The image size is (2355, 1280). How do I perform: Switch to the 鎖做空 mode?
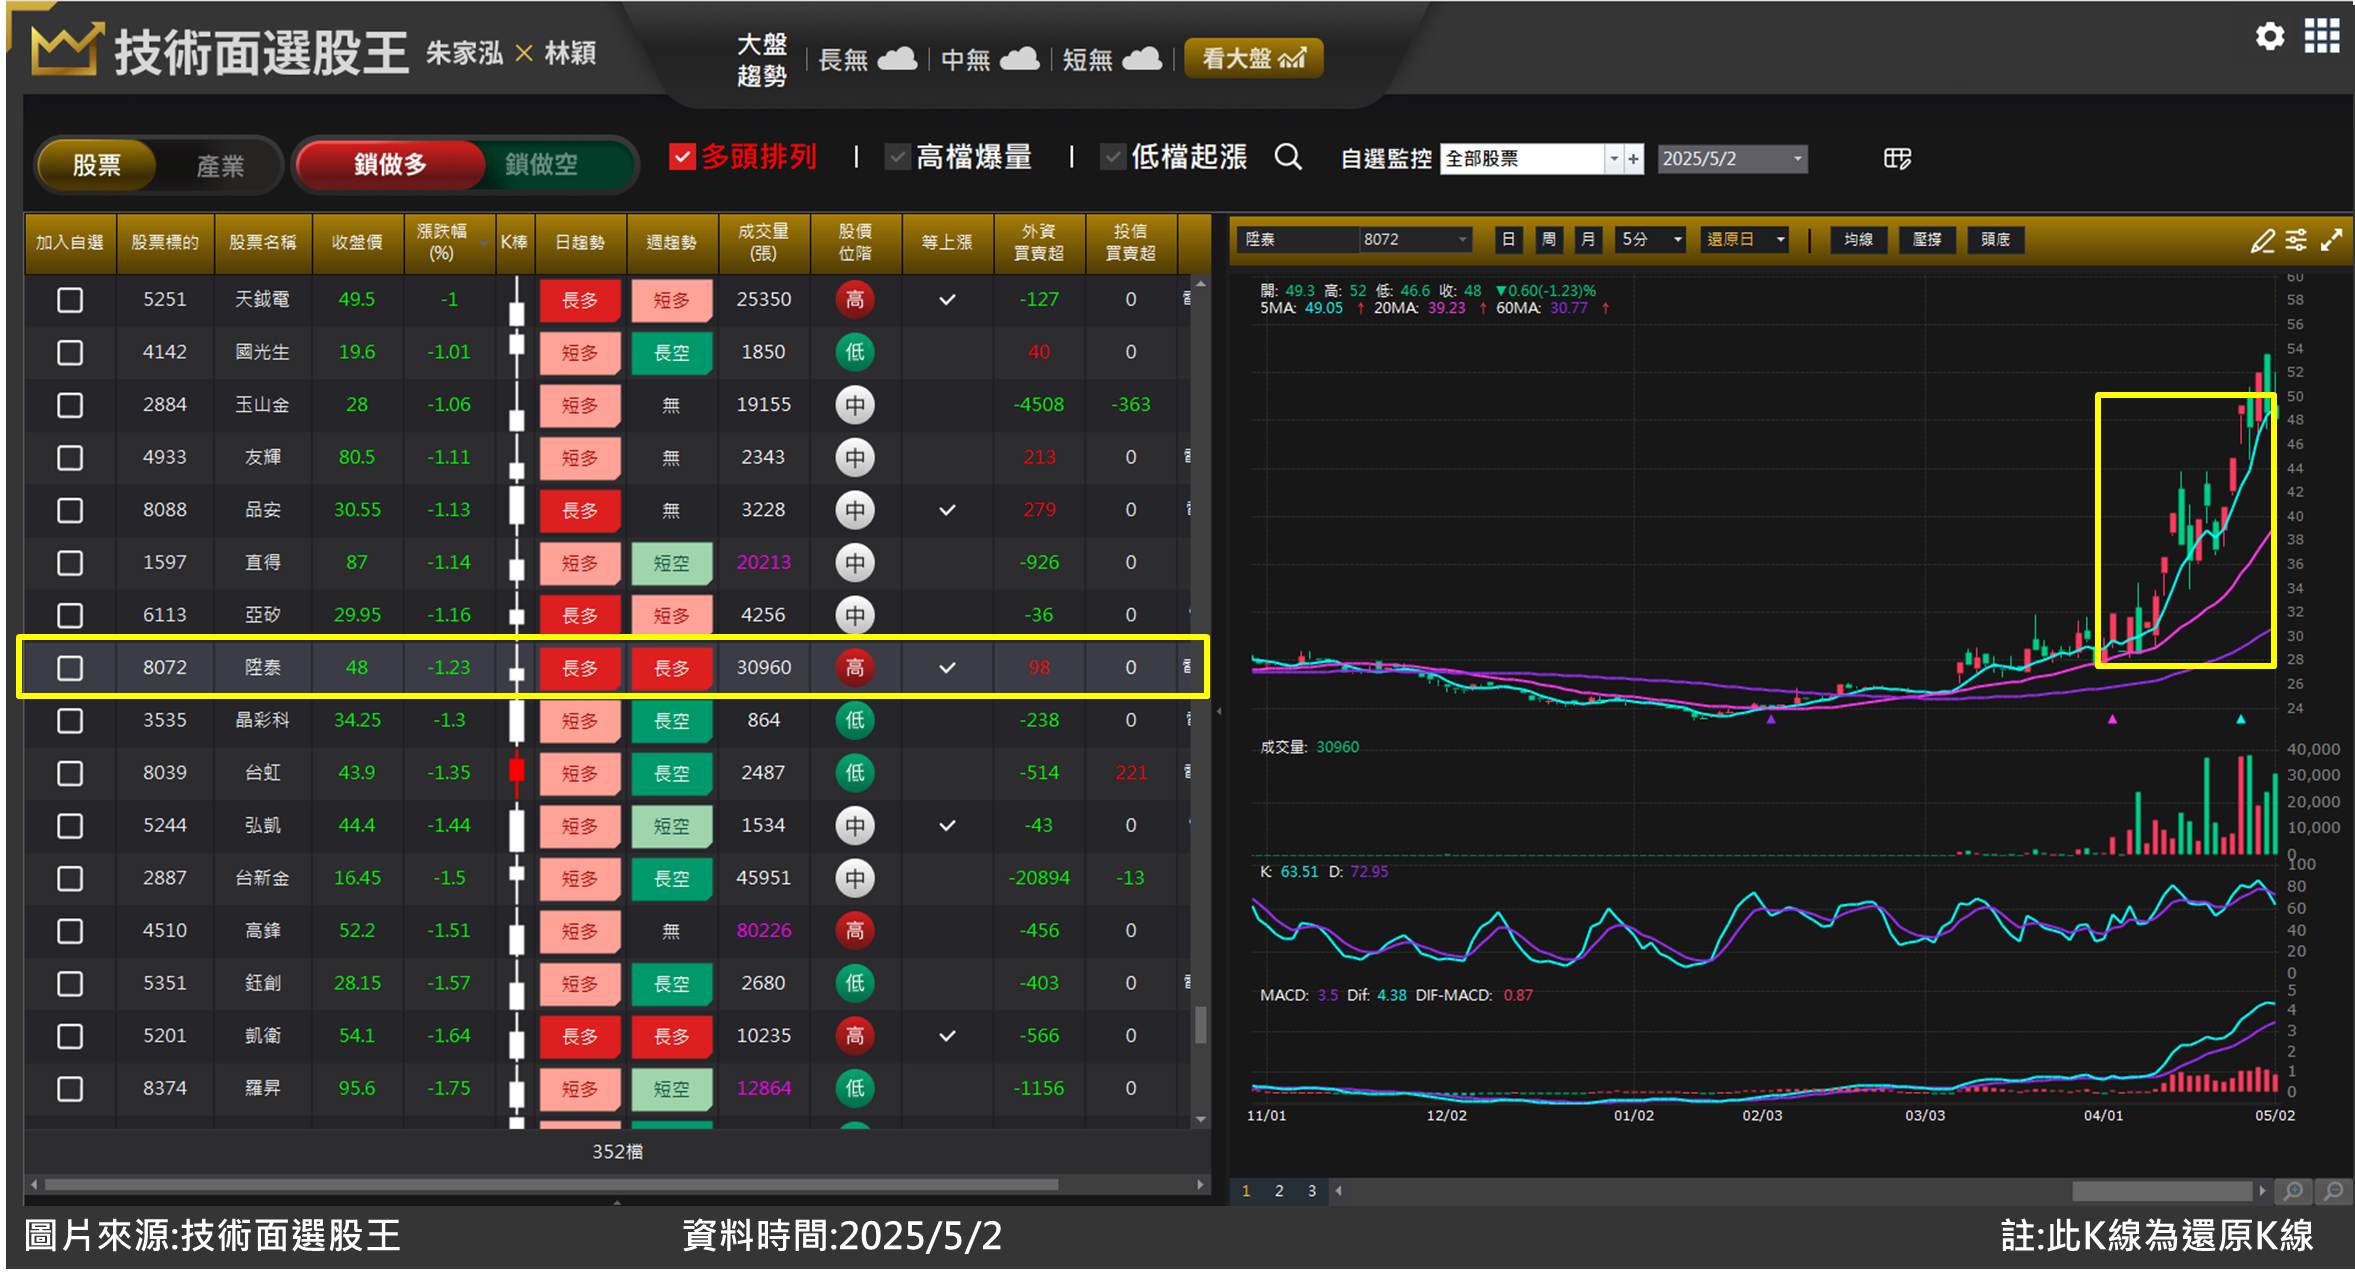[541, 164]
